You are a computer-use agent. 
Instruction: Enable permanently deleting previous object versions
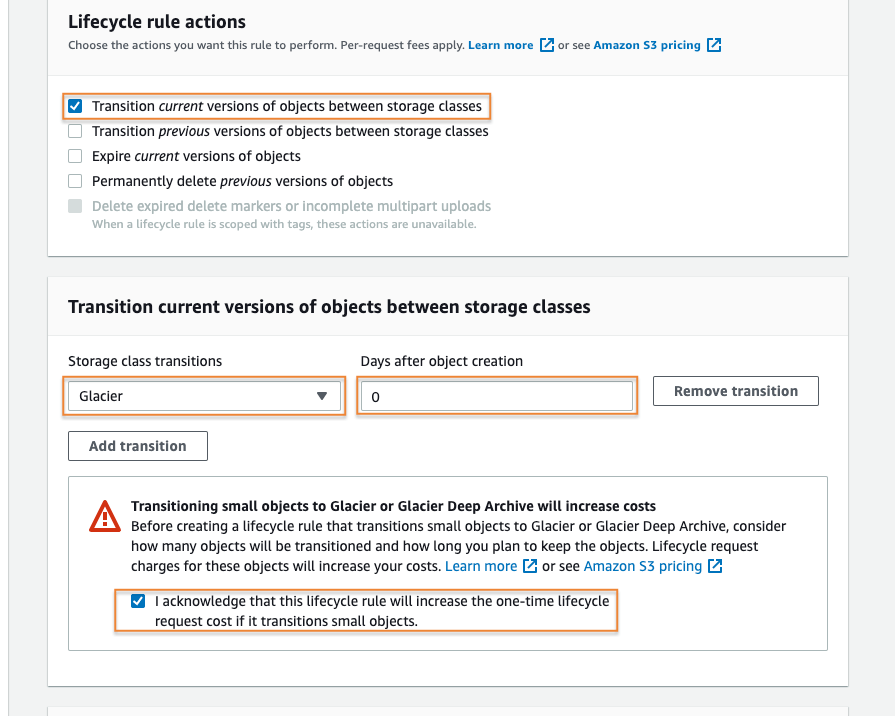75,181
